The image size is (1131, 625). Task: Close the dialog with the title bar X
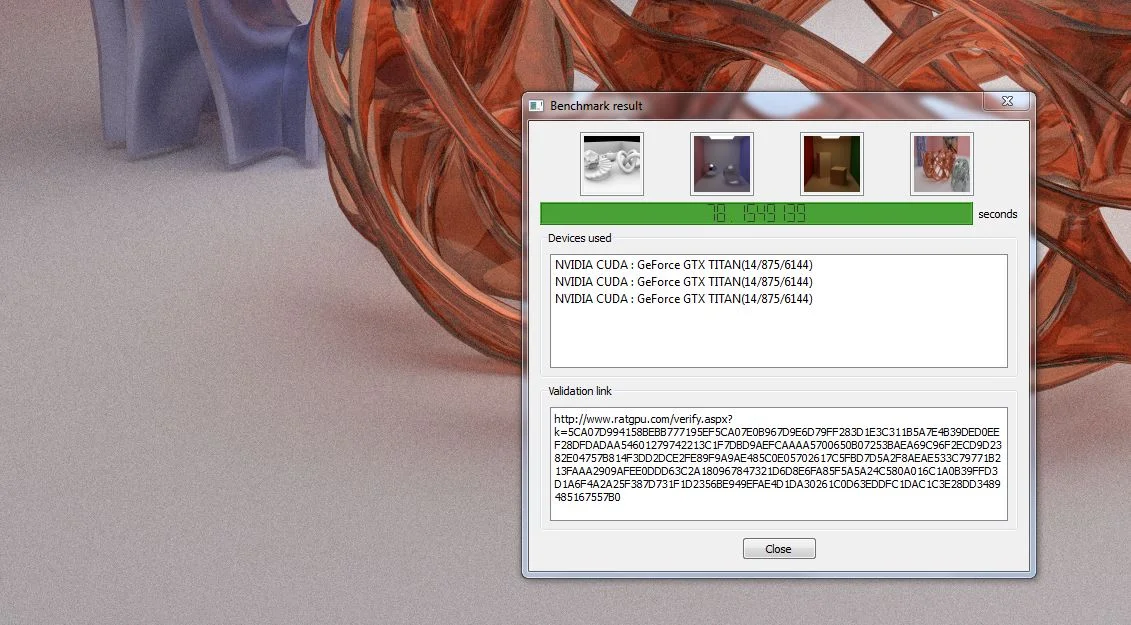tap(1007, 102)
